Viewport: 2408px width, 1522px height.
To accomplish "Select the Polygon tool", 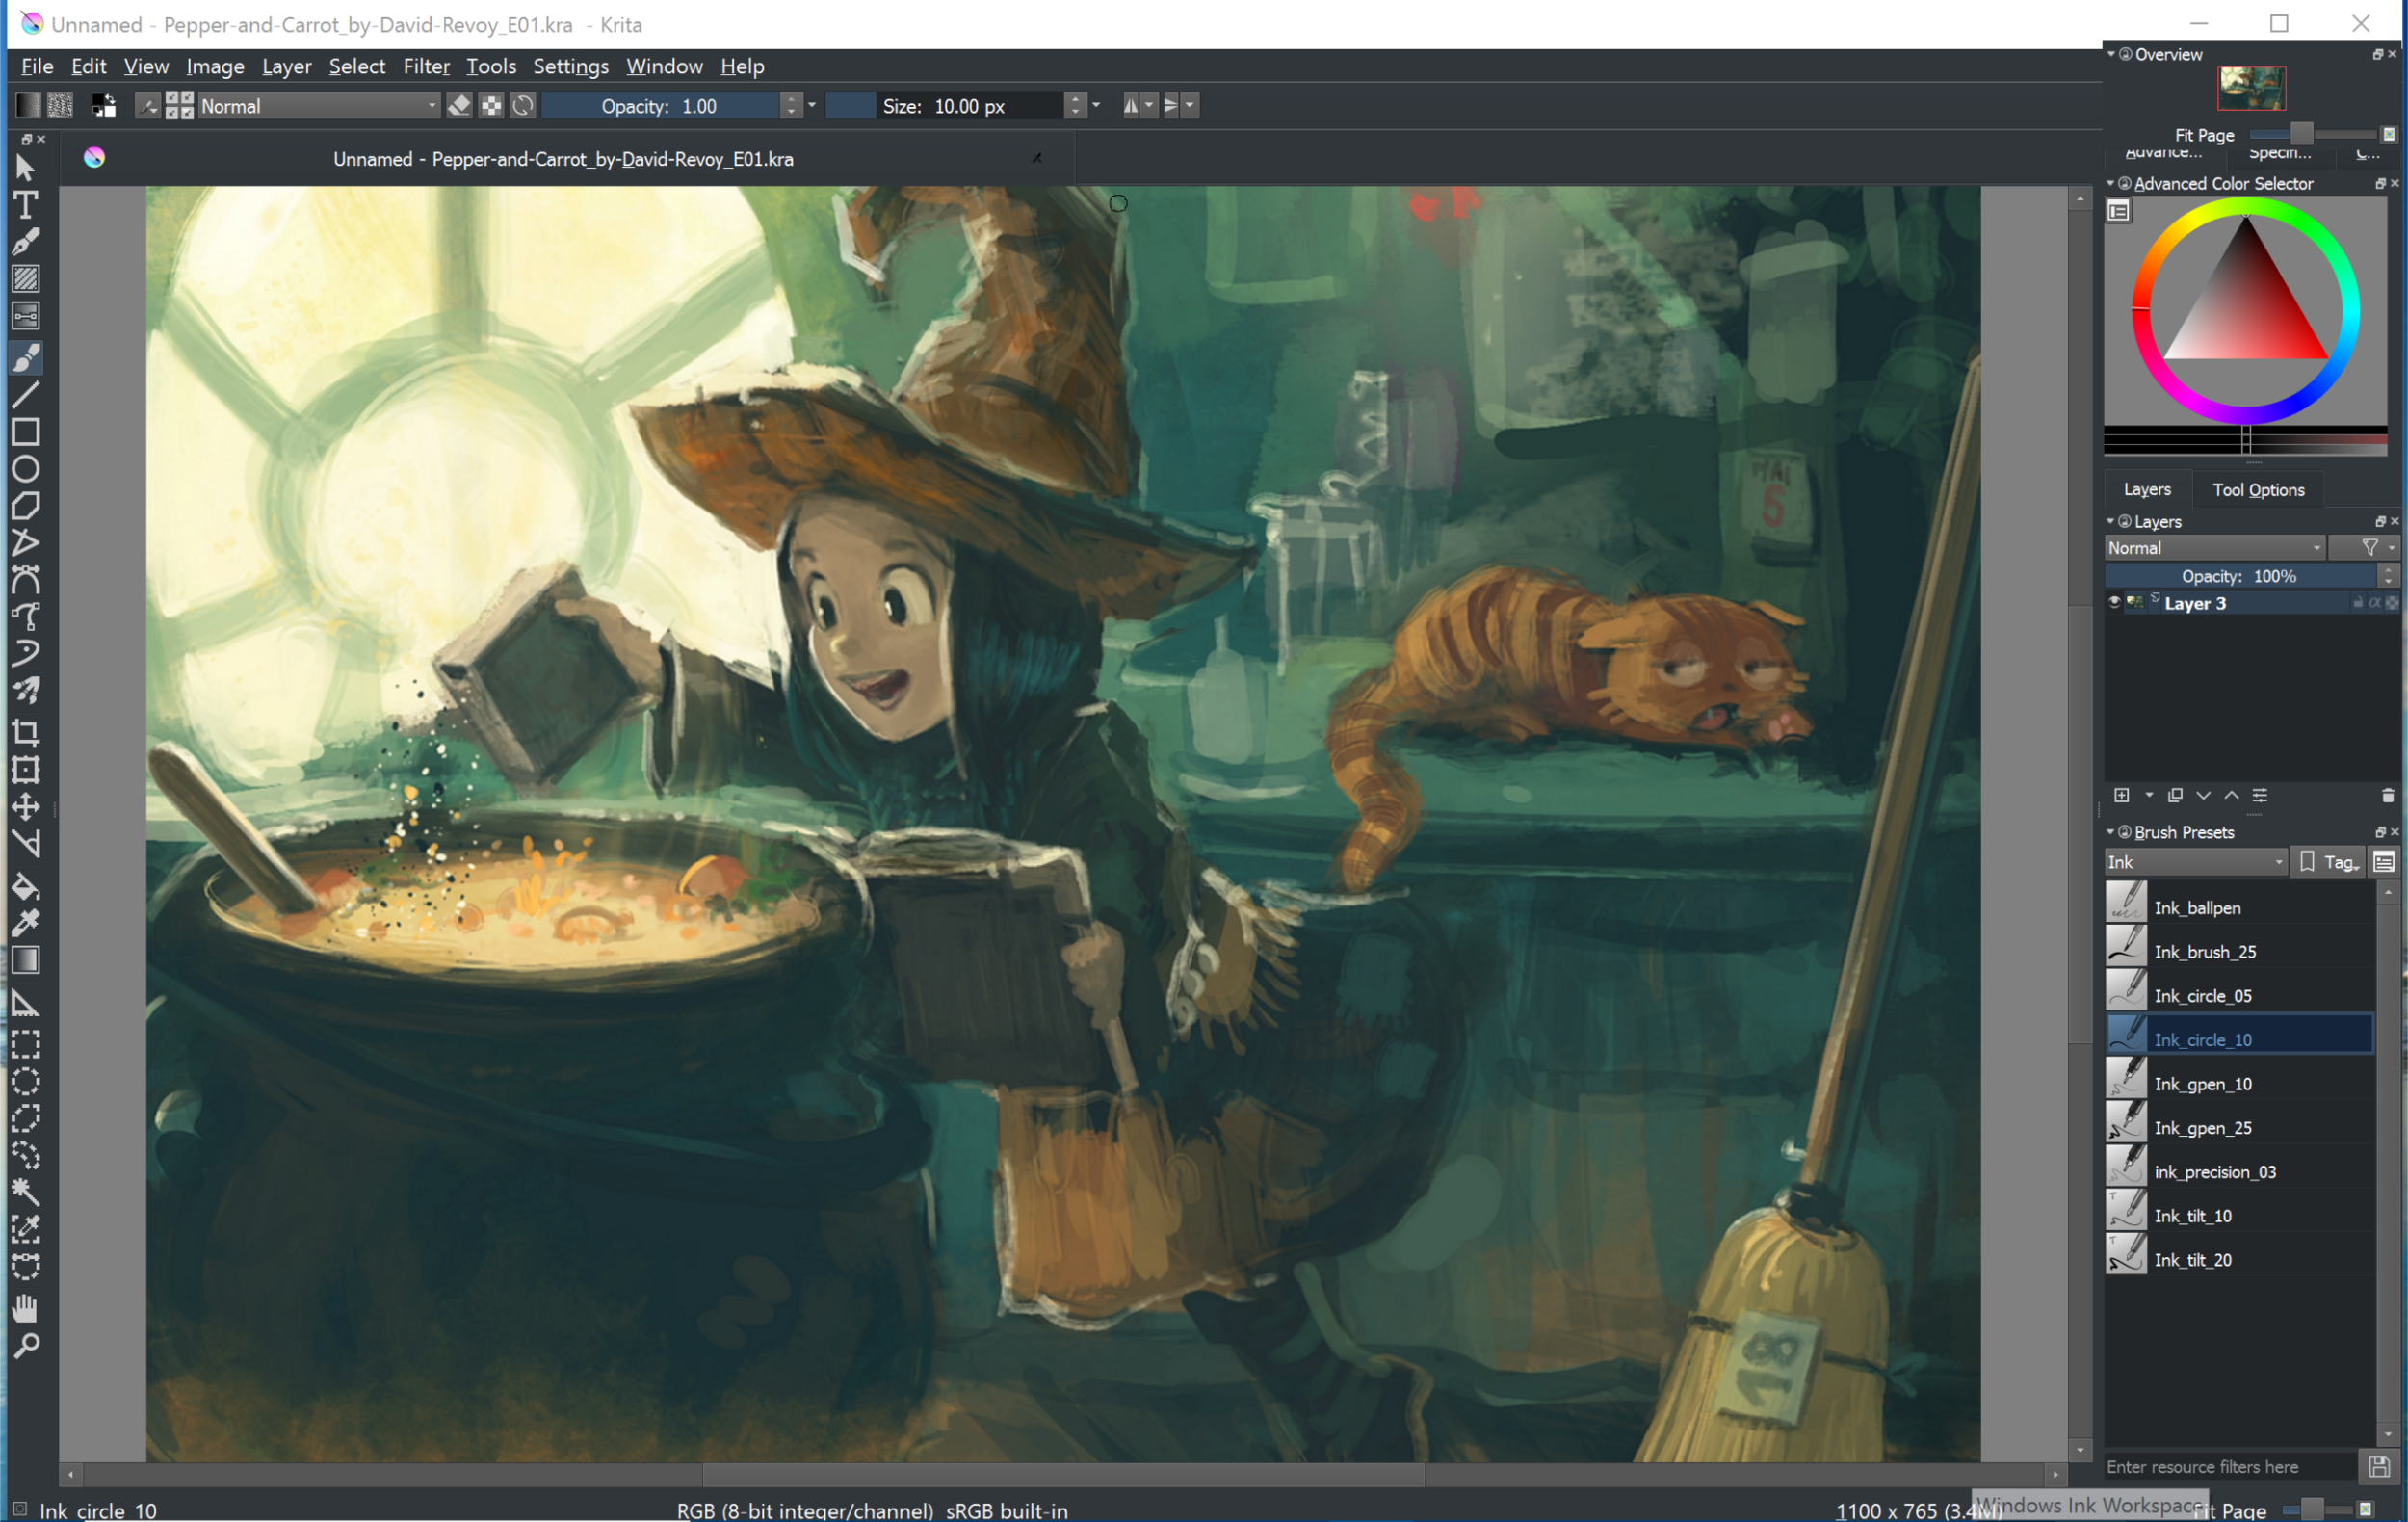I will coord(25,506).
